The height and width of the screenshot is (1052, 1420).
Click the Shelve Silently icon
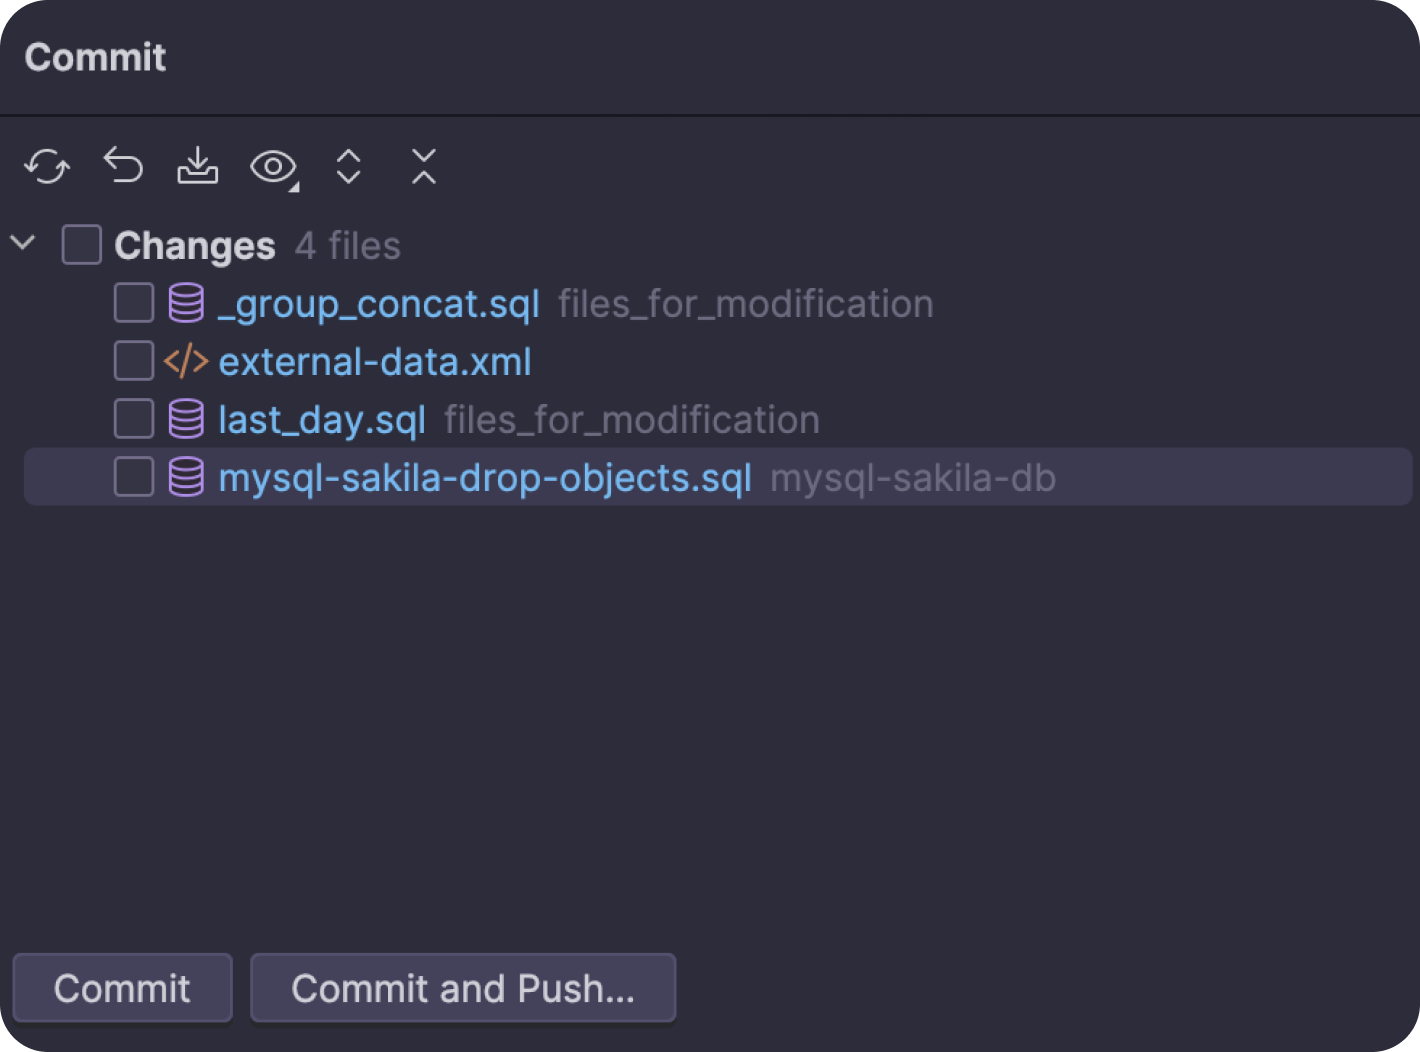point(197,166)
